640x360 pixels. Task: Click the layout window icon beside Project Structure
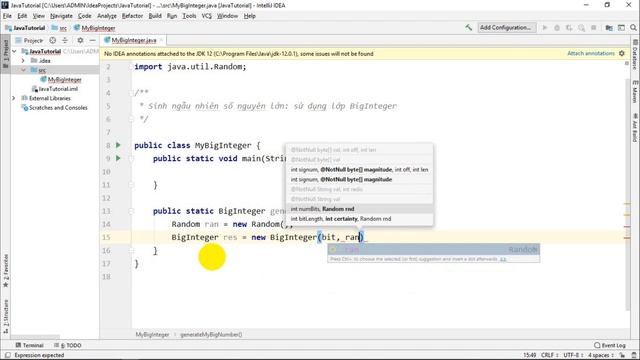click(621, 28)
